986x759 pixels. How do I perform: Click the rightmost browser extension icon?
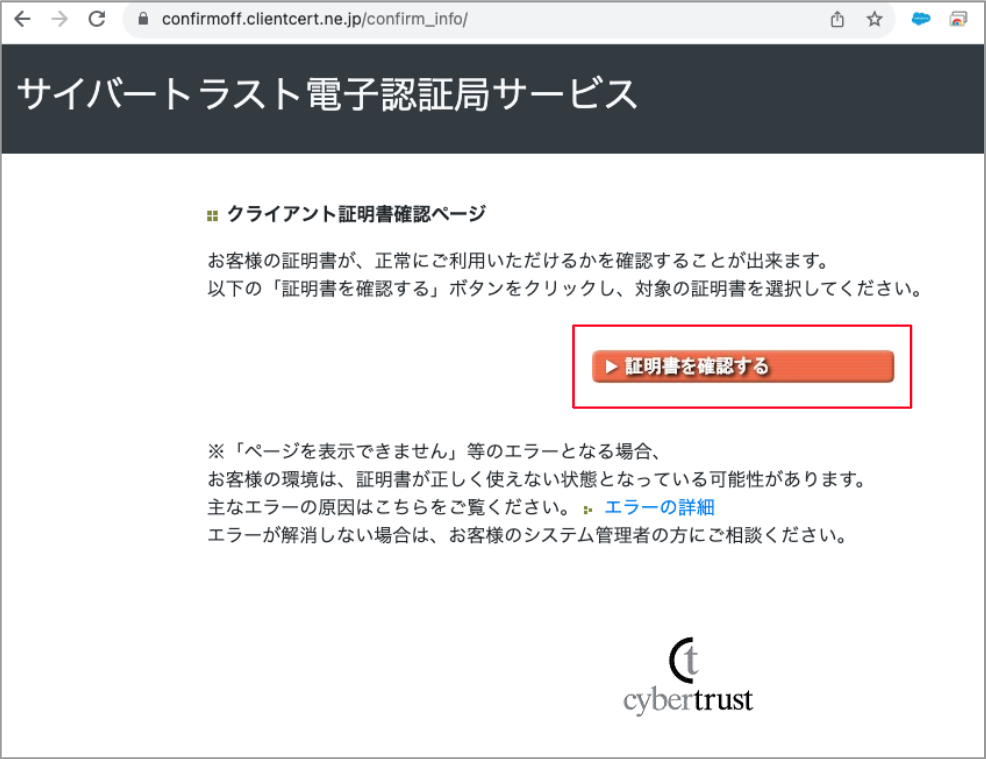coord(958,19)
